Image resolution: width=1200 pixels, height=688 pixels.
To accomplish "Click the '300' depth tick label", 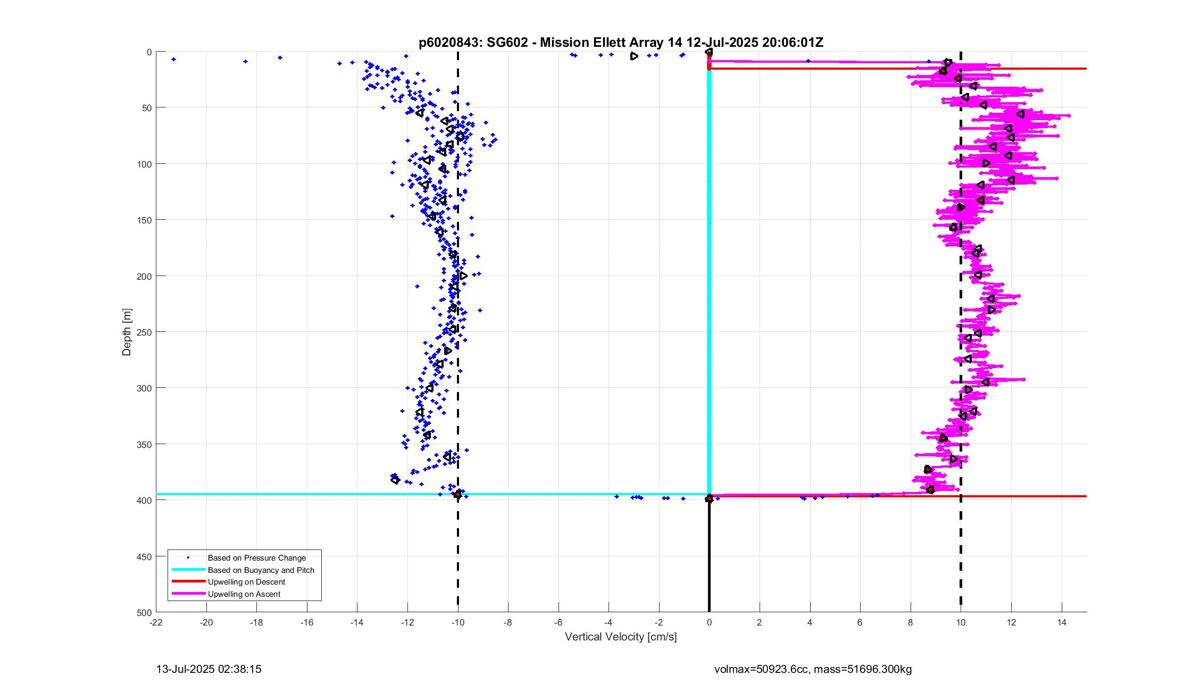I will tap(143, 388).
